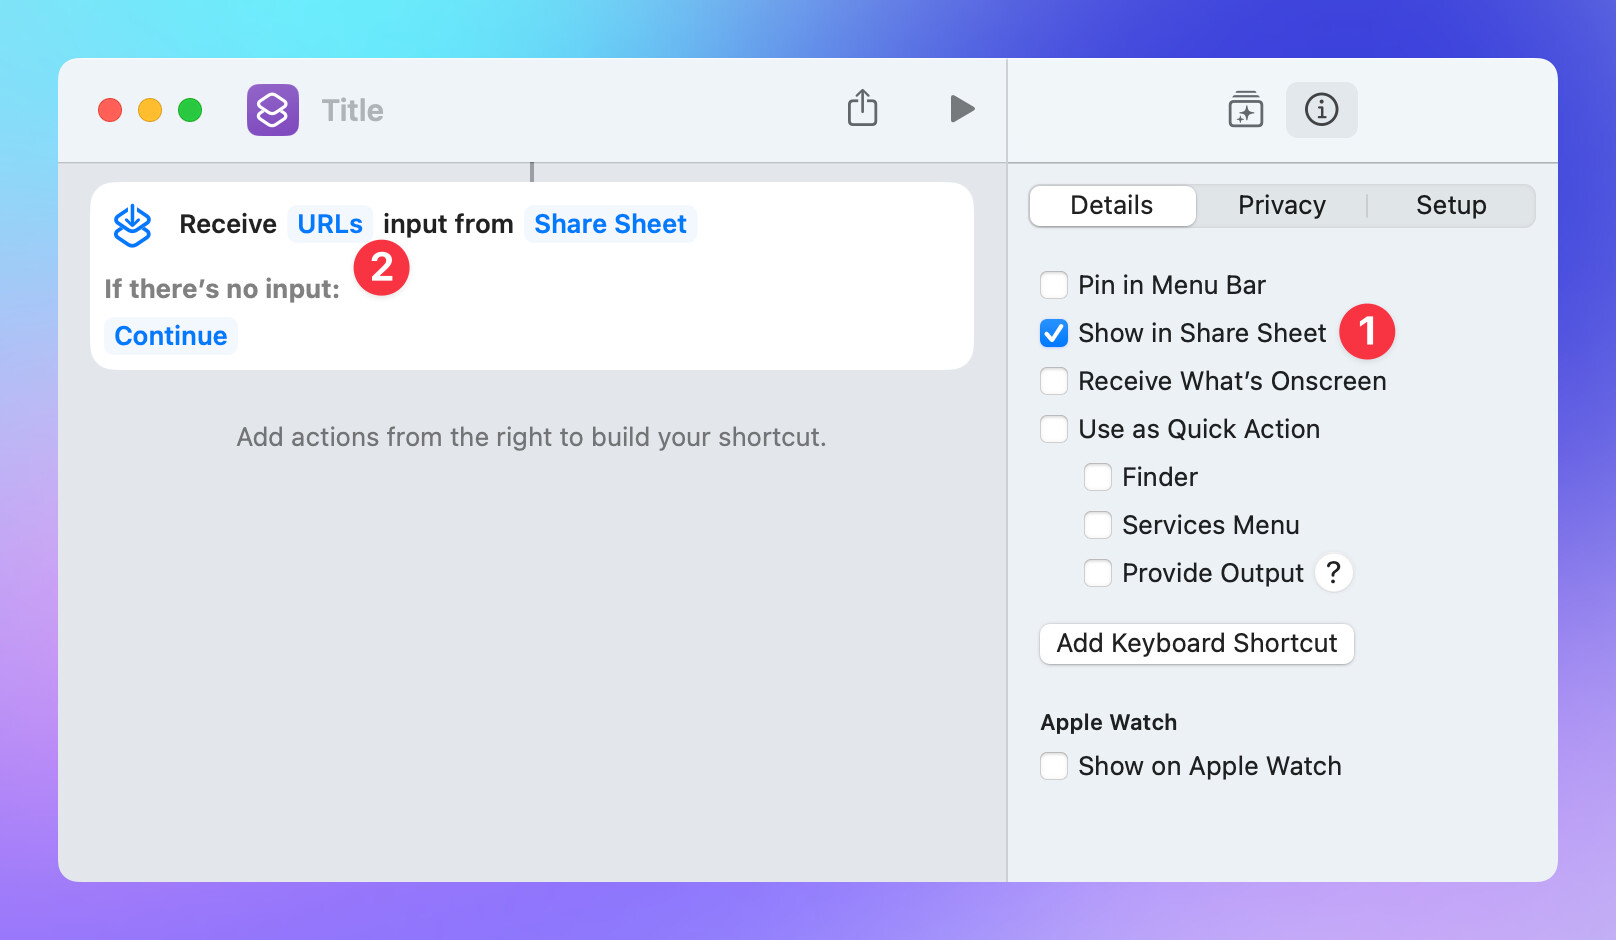Run the shortcut with the play button

961,108
